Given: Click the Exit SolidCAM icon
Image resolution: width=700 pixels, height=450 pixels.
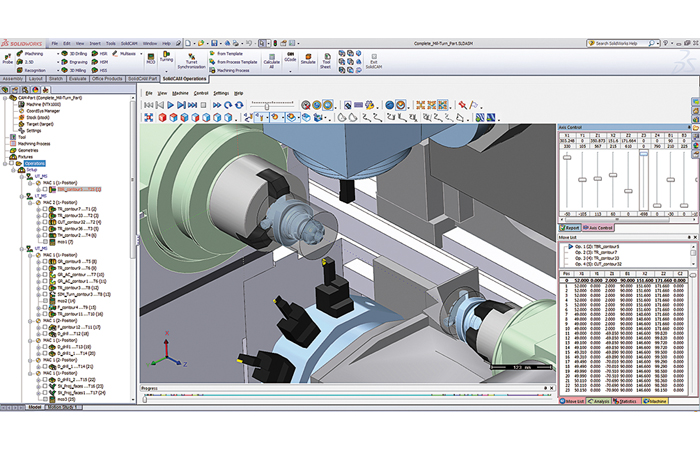Looking at the screenshot, I should pos(374,56).
